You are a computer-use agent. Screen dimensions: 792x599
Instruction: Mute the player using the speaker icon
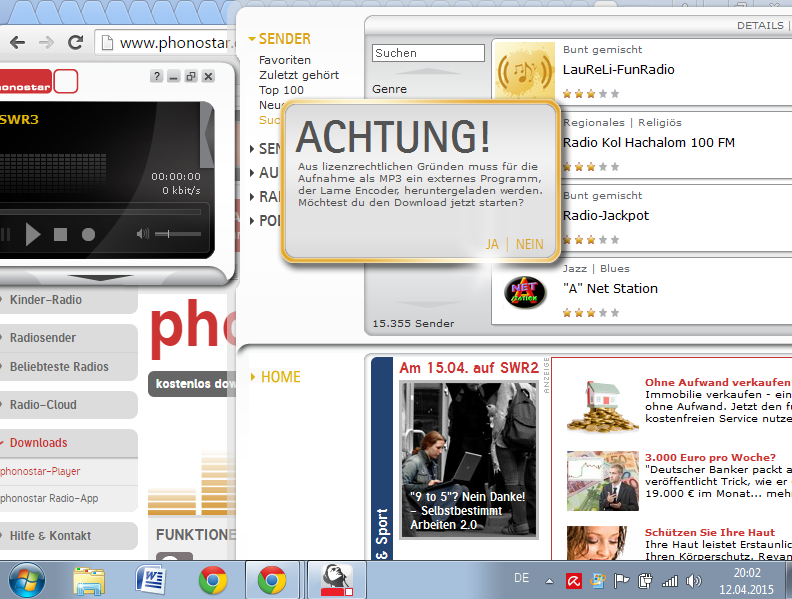(142, 234)
